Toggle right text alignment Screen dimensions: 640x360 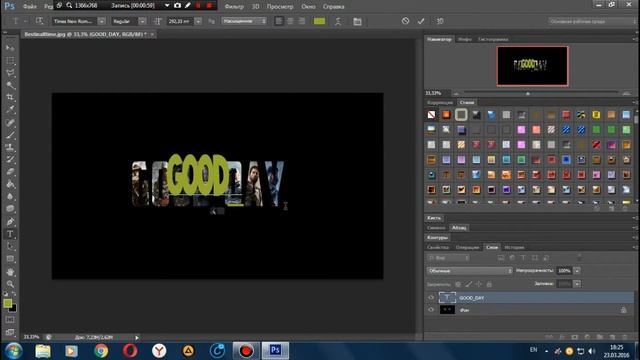pyautogui.click(x=302, y=21)
